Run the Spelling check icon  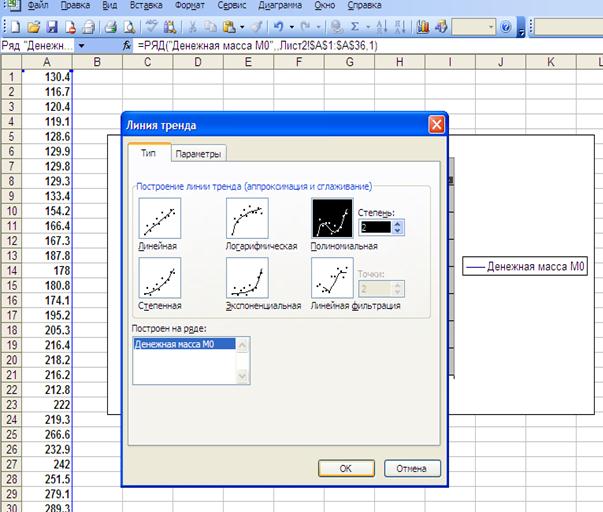tap(151, 27)
